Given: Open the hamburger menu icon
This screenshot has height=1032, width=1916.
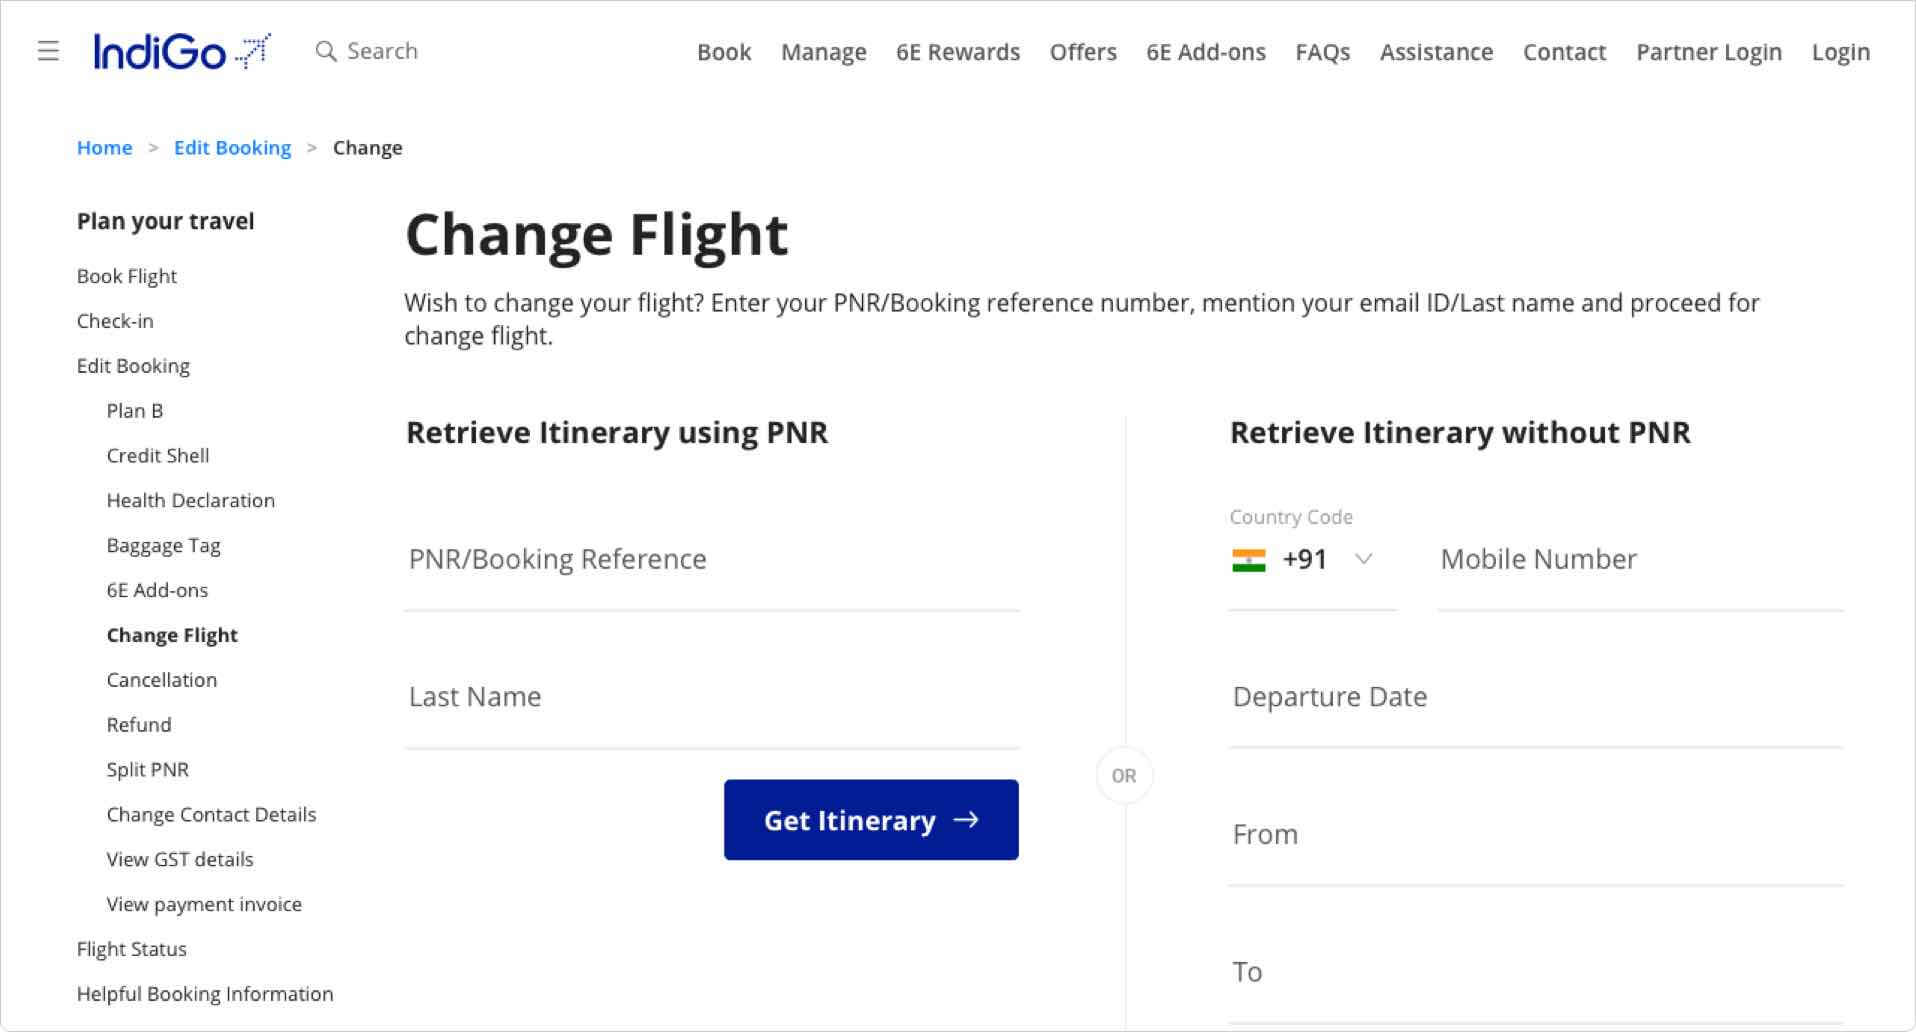Looking at the screenshot, I should pos(48,51).
